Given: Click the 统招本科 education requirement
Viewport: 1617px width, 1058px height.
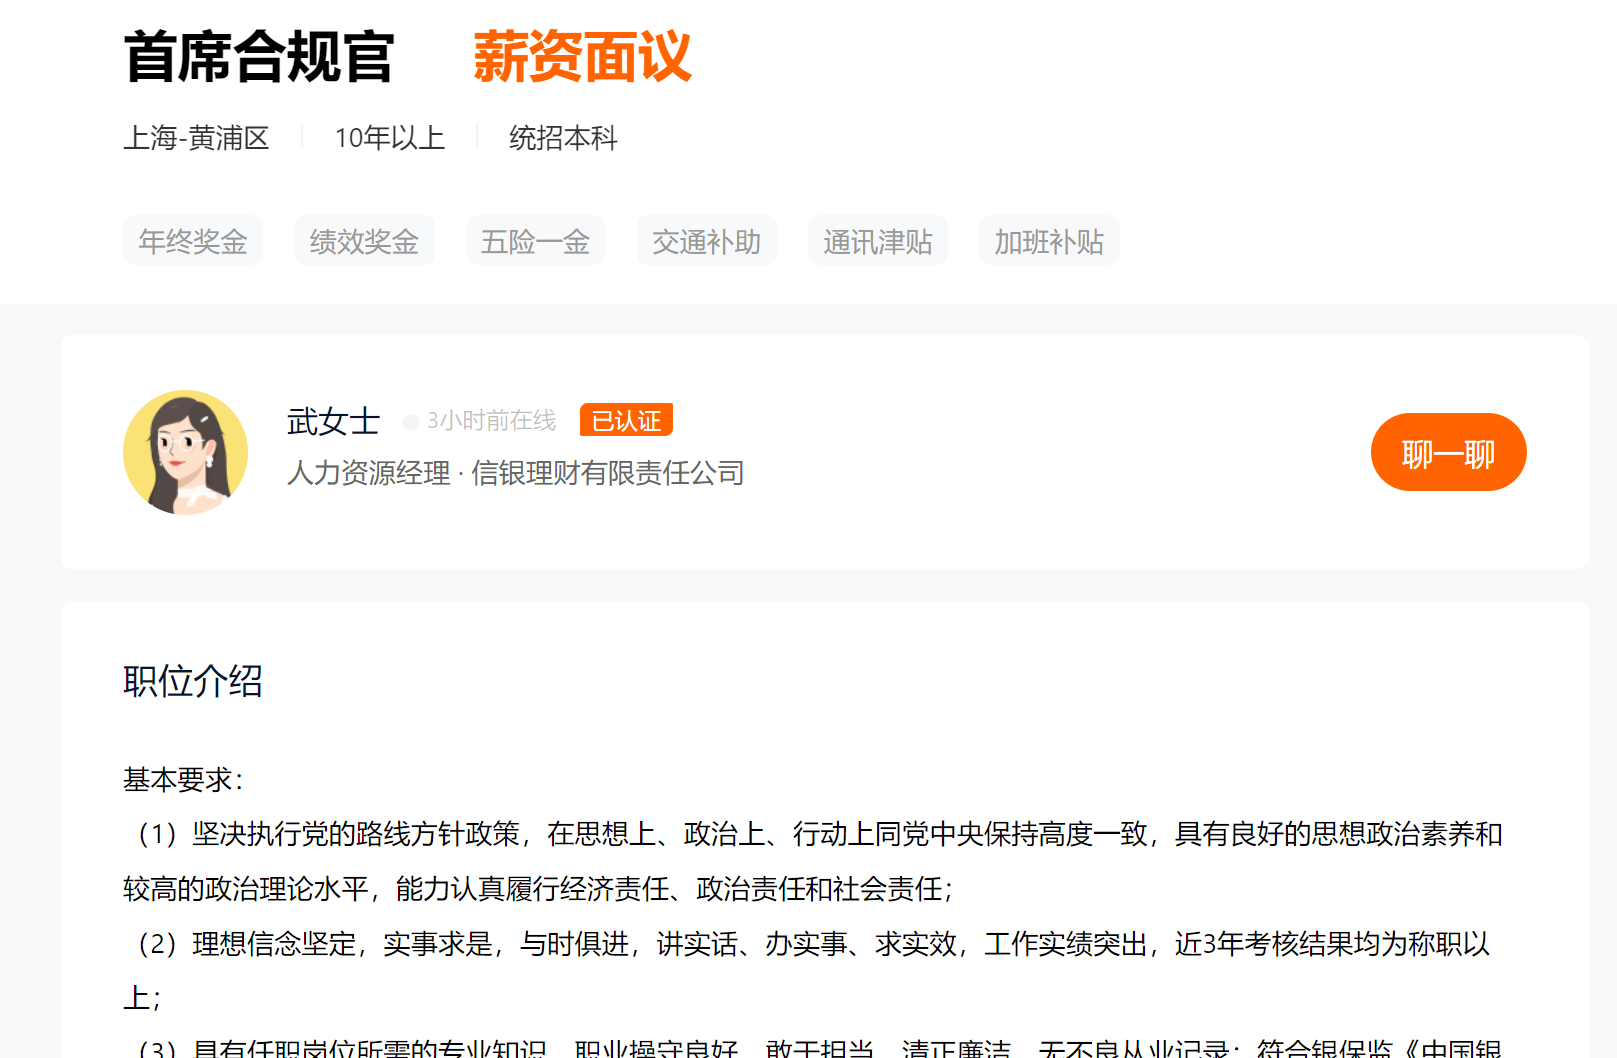Looking at the screenshot, I should tap(563, 138).
